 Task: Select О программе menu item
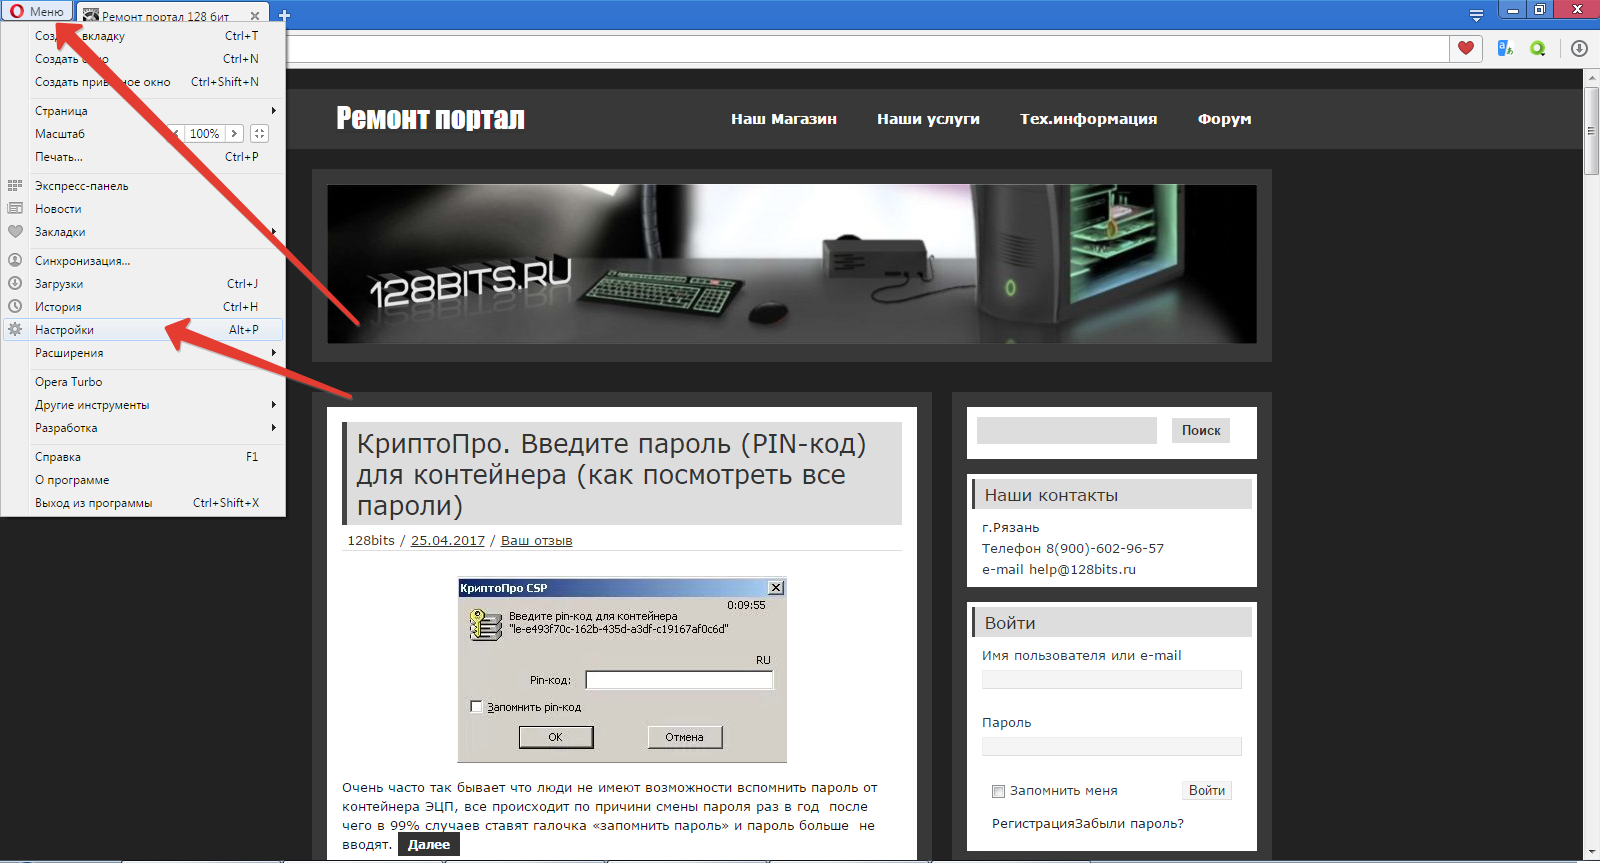pos(144,480)
